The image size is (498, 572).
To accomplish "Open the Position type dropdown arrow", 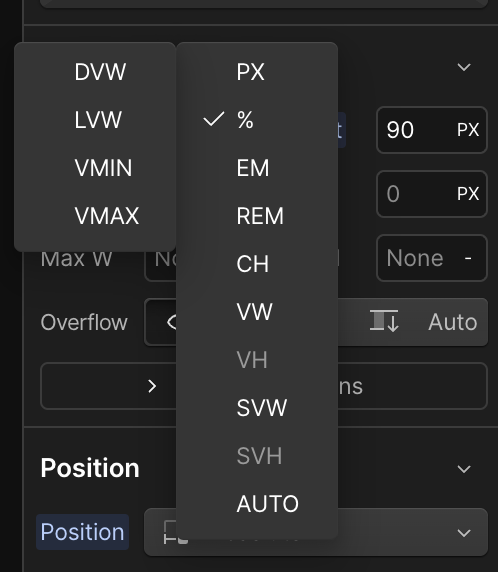I will tap(464, 533).
